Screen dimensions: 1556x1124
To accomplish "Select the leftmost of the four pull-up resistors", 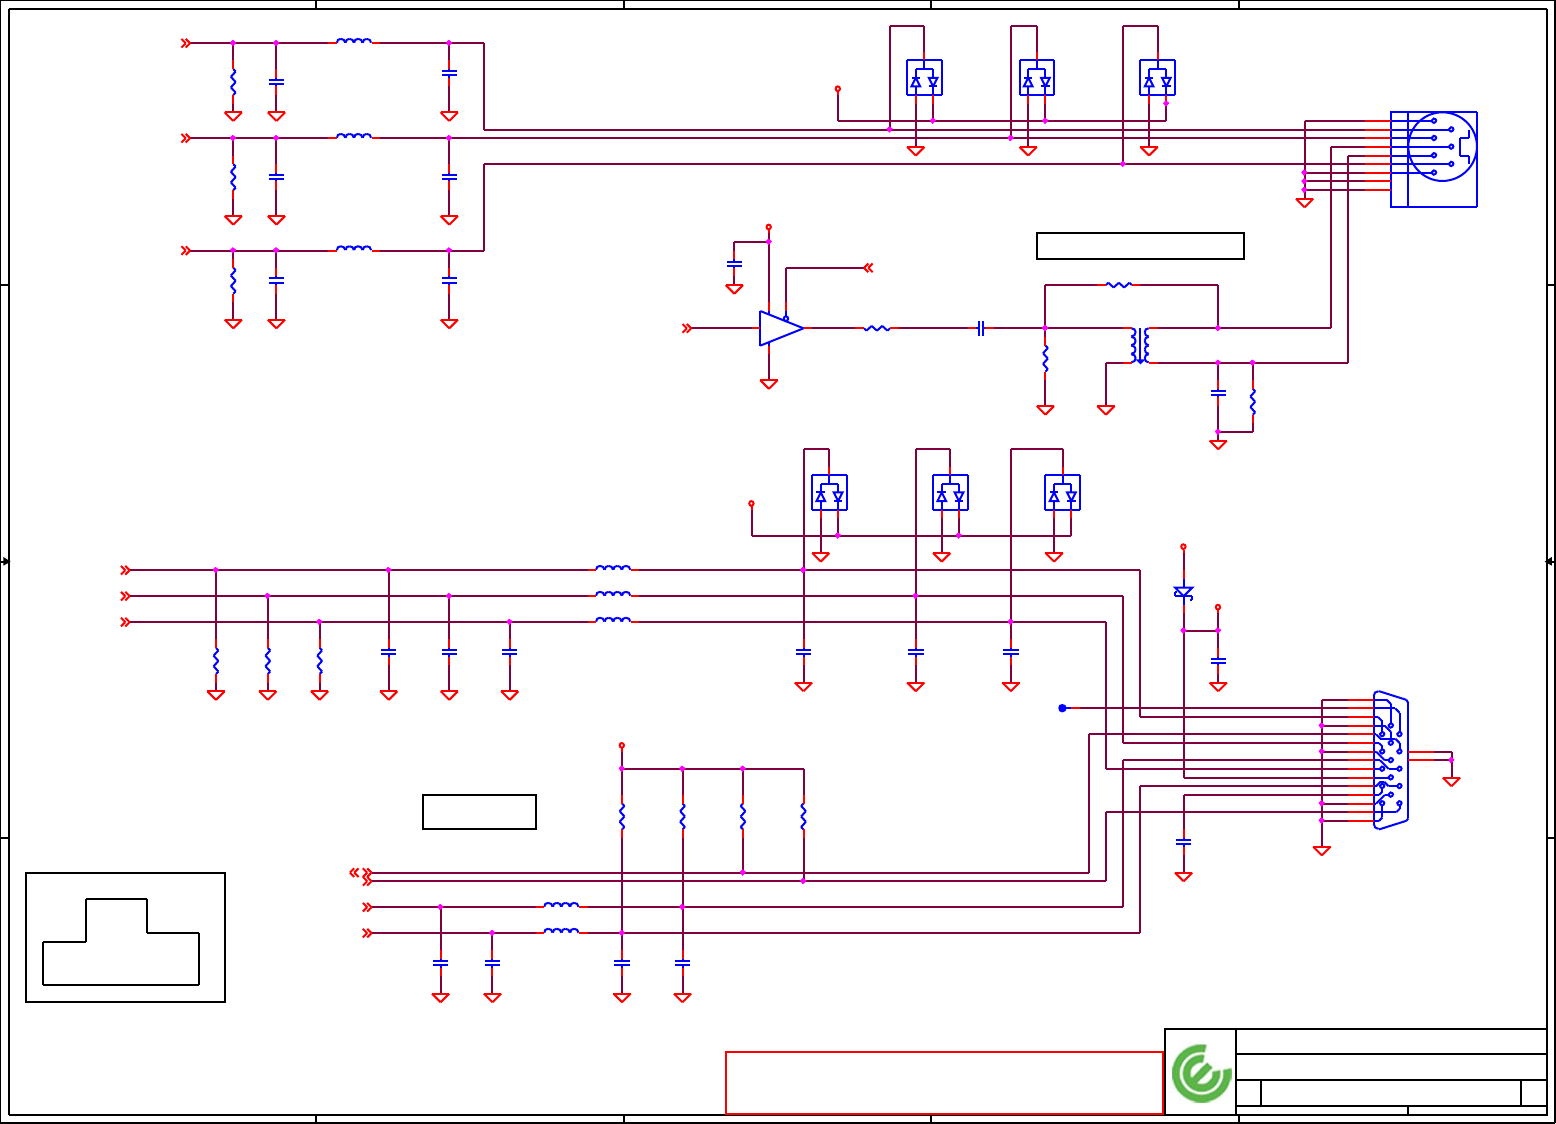I will coord(622,816).
